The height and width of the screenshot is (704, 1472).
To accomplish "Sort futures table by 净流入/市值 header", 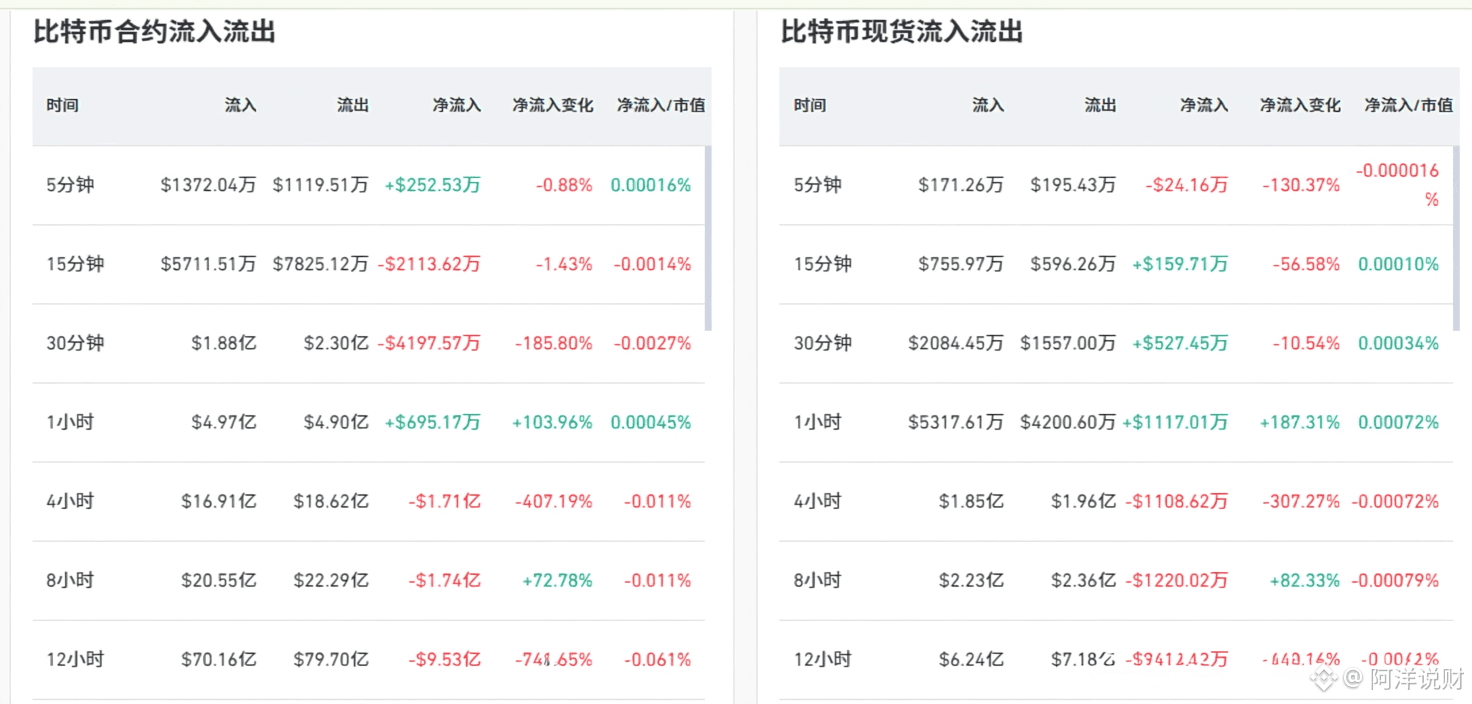I will [x=660, y=105].
